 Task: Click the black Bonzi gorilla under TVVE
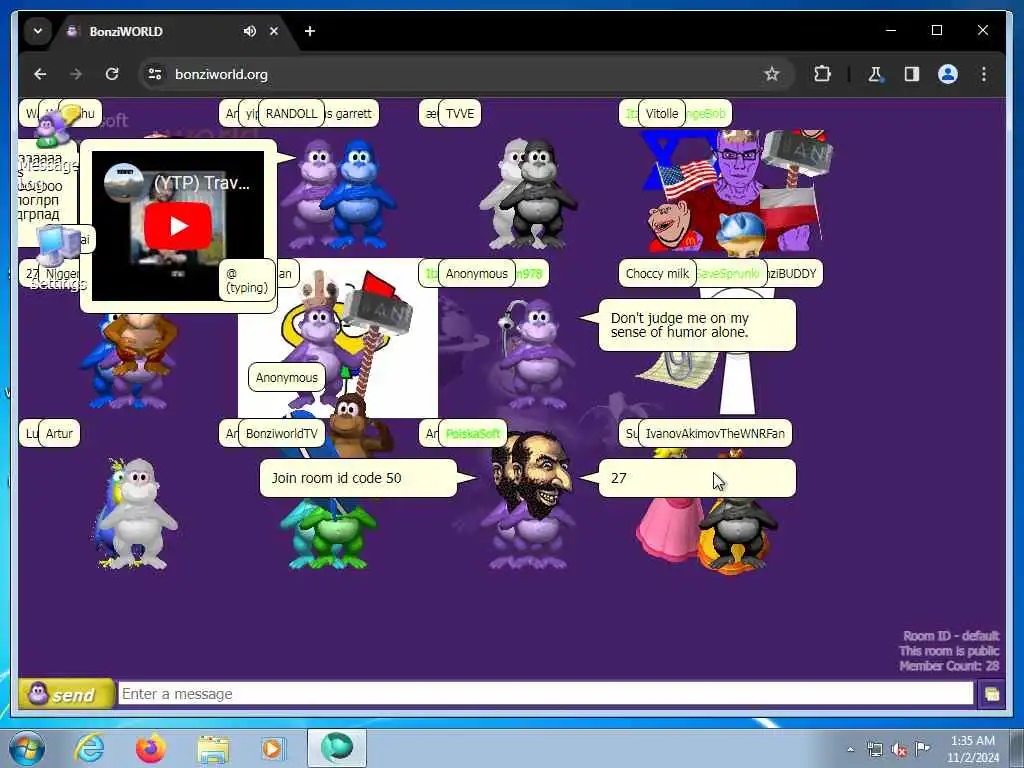pos(539,194)
